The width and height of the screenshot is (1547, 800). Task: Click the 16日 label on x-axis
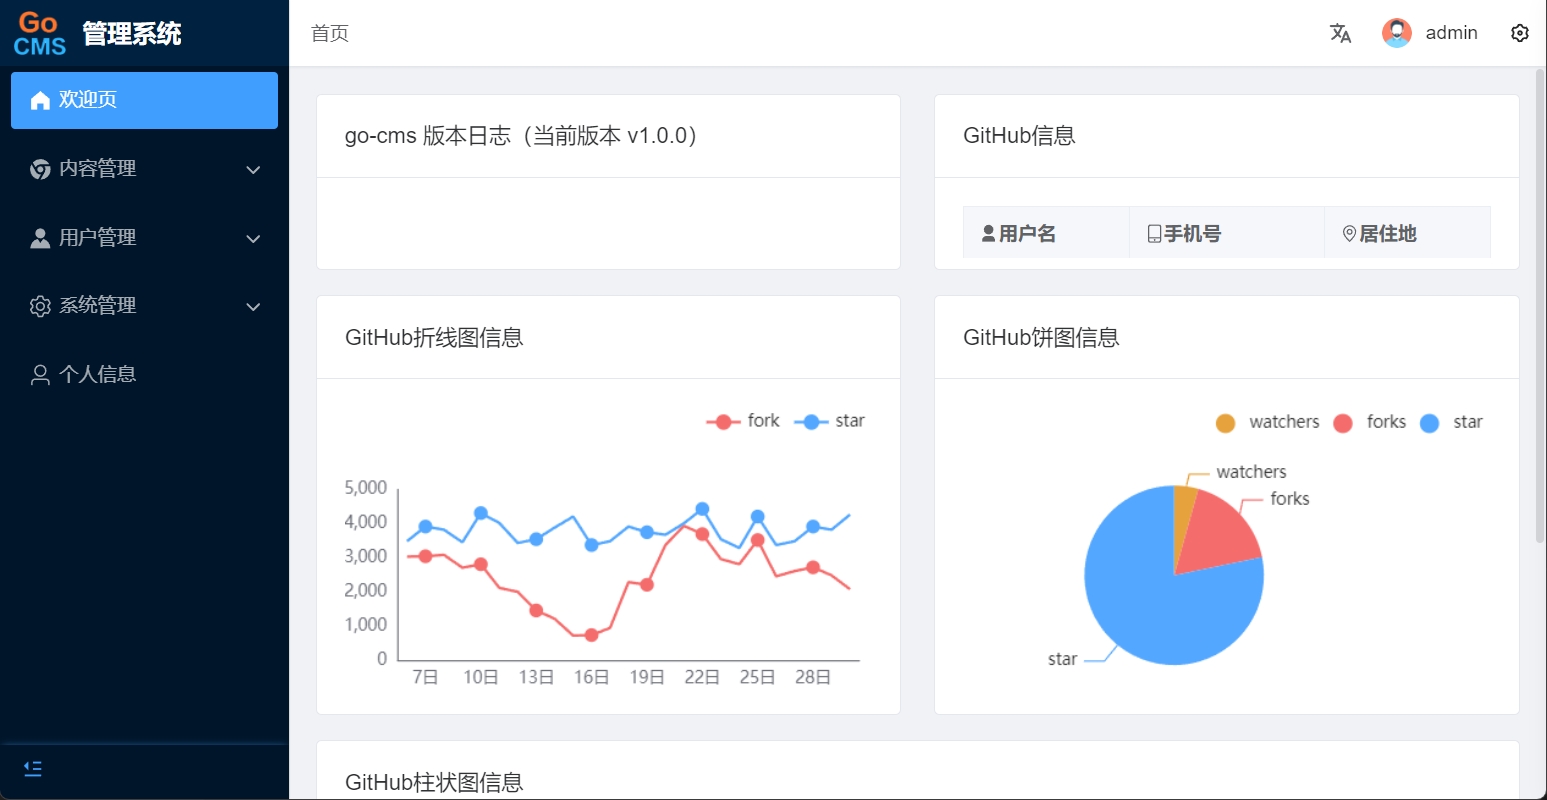591,677
